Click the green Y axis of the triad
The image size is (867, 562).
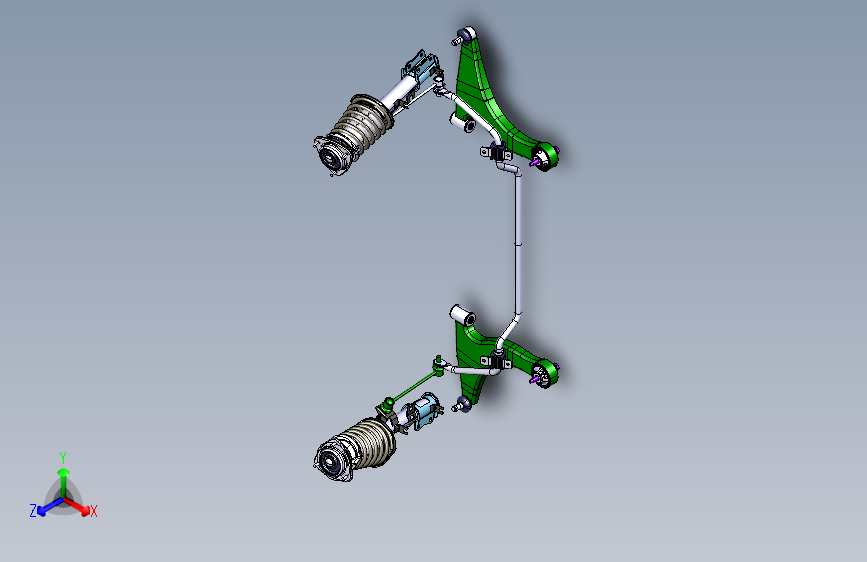click(x=64, y=482)
